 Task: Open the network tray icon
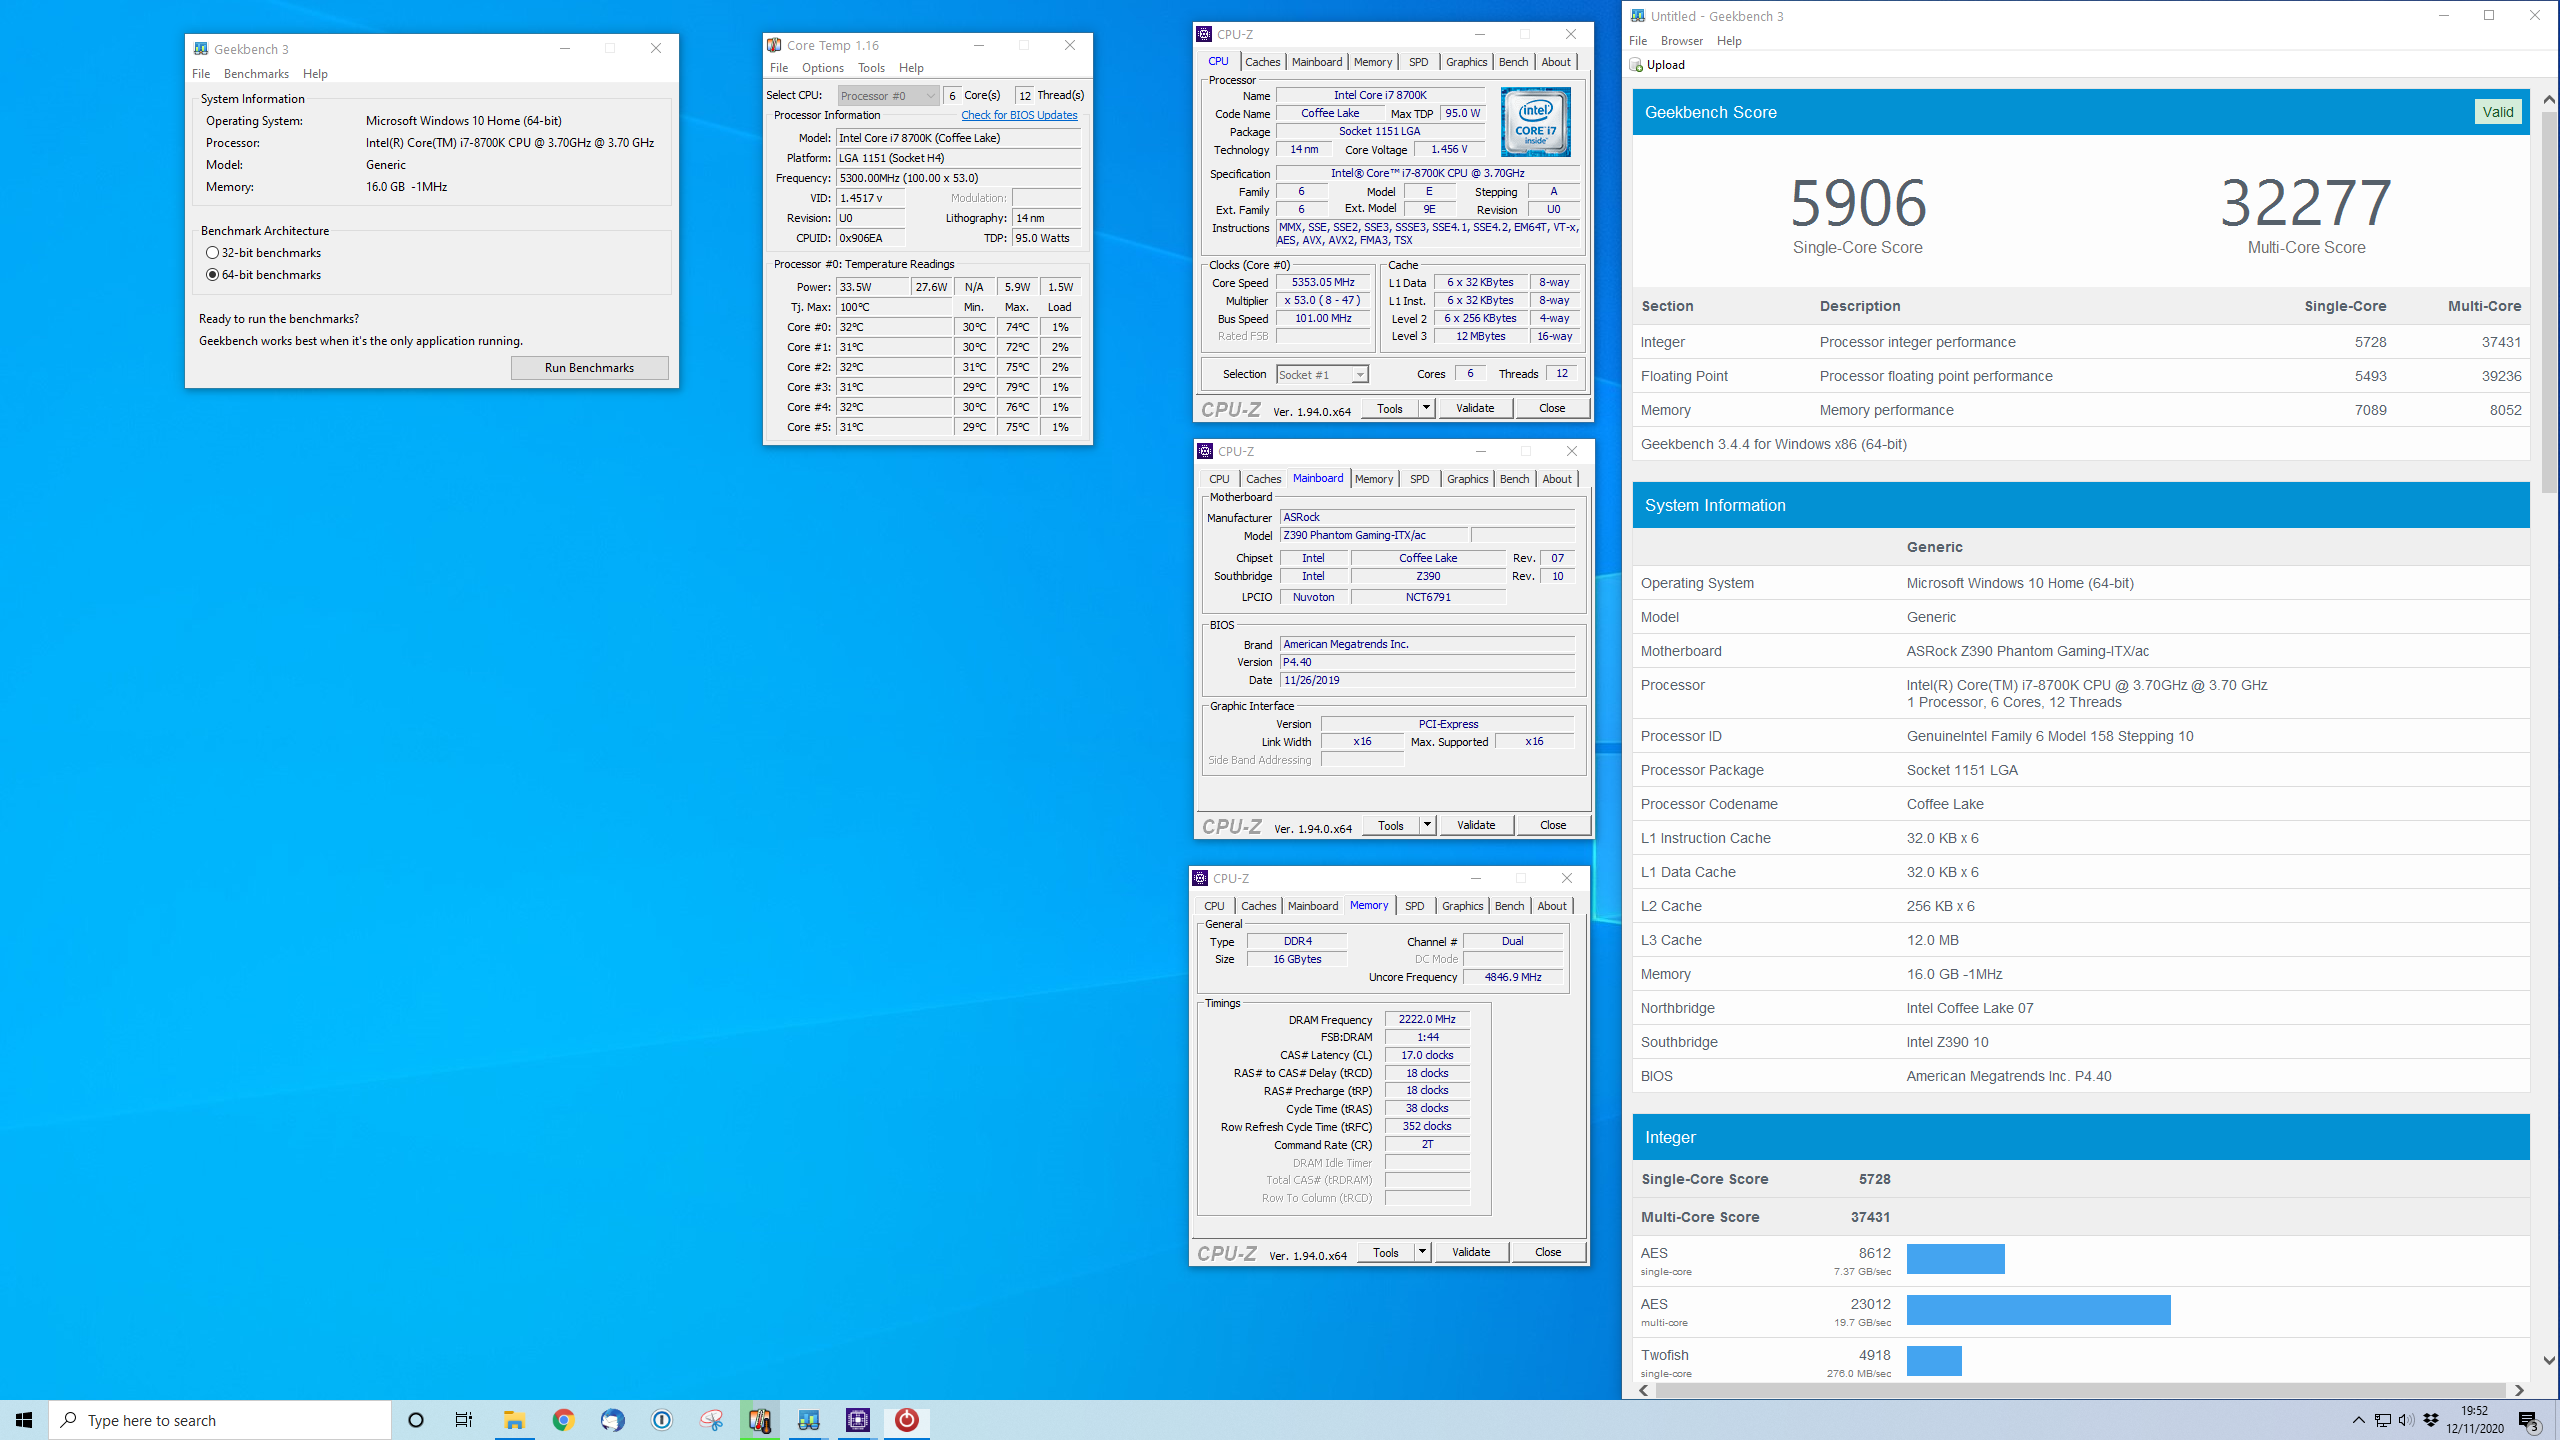coord(2383,1420)
